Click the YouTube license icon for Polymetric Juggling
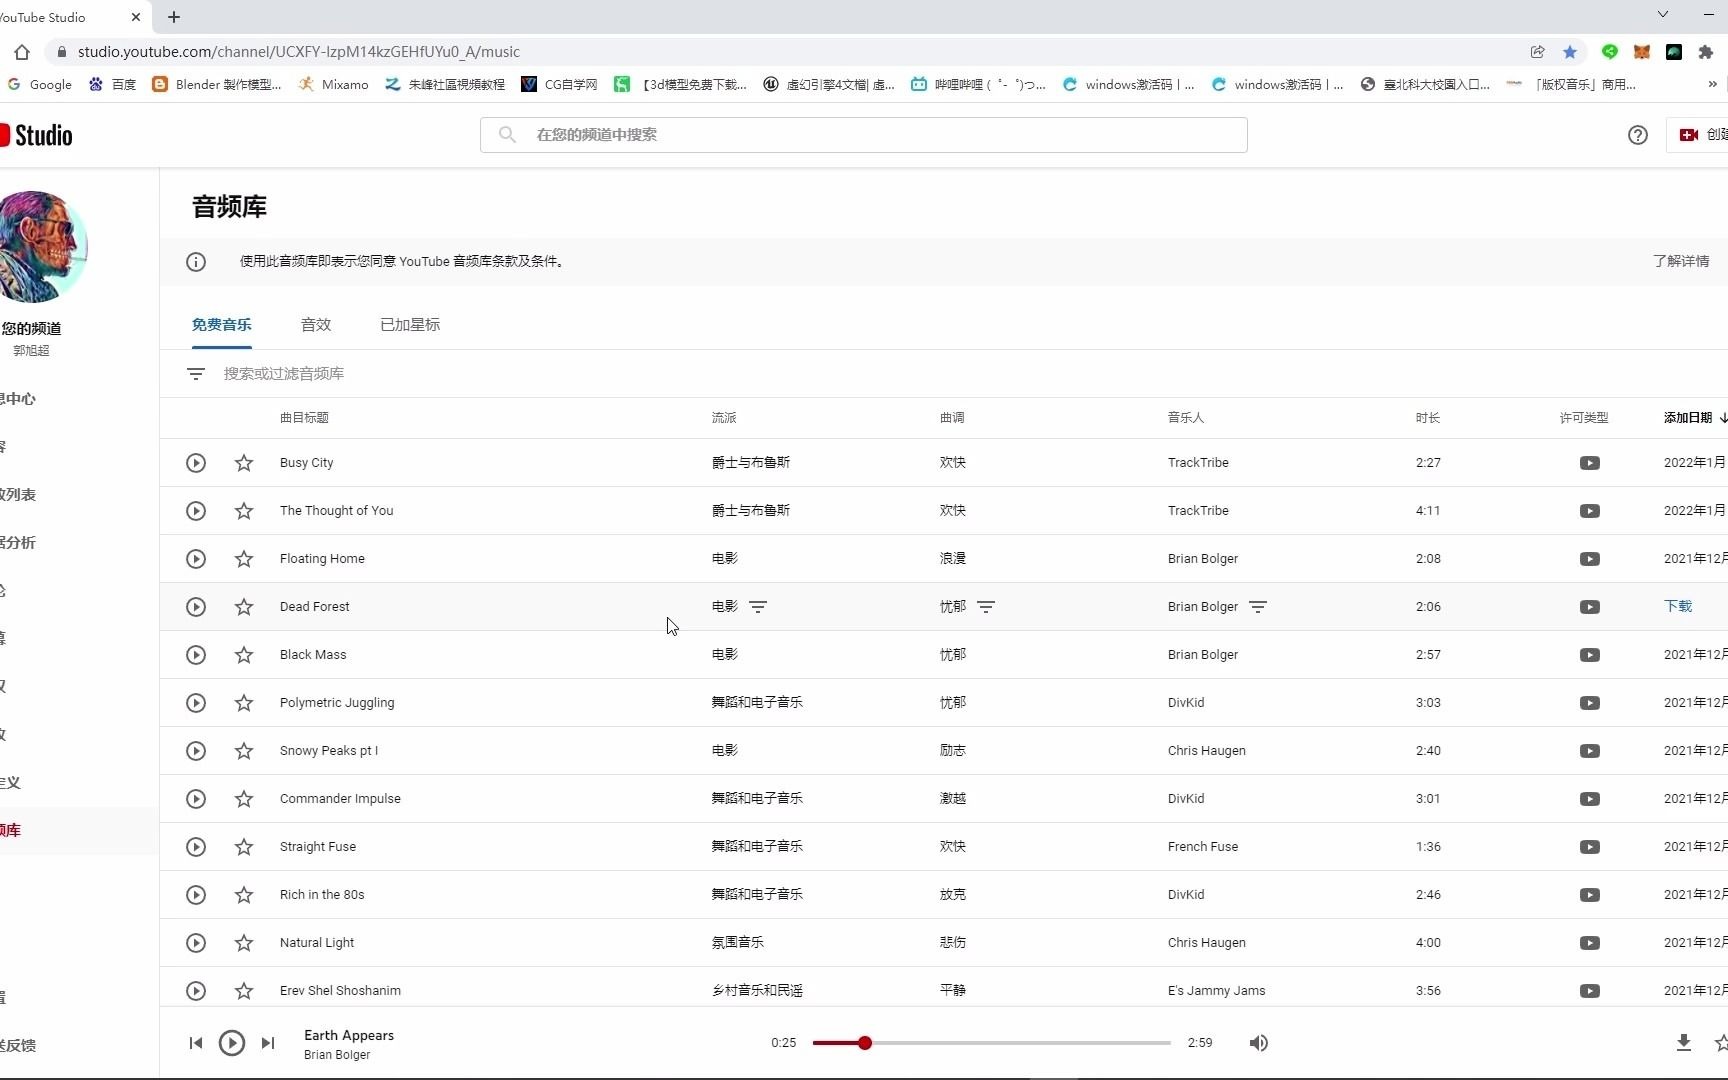The height and width of the screenshot is (1080, 1728). coord(1590,702)
